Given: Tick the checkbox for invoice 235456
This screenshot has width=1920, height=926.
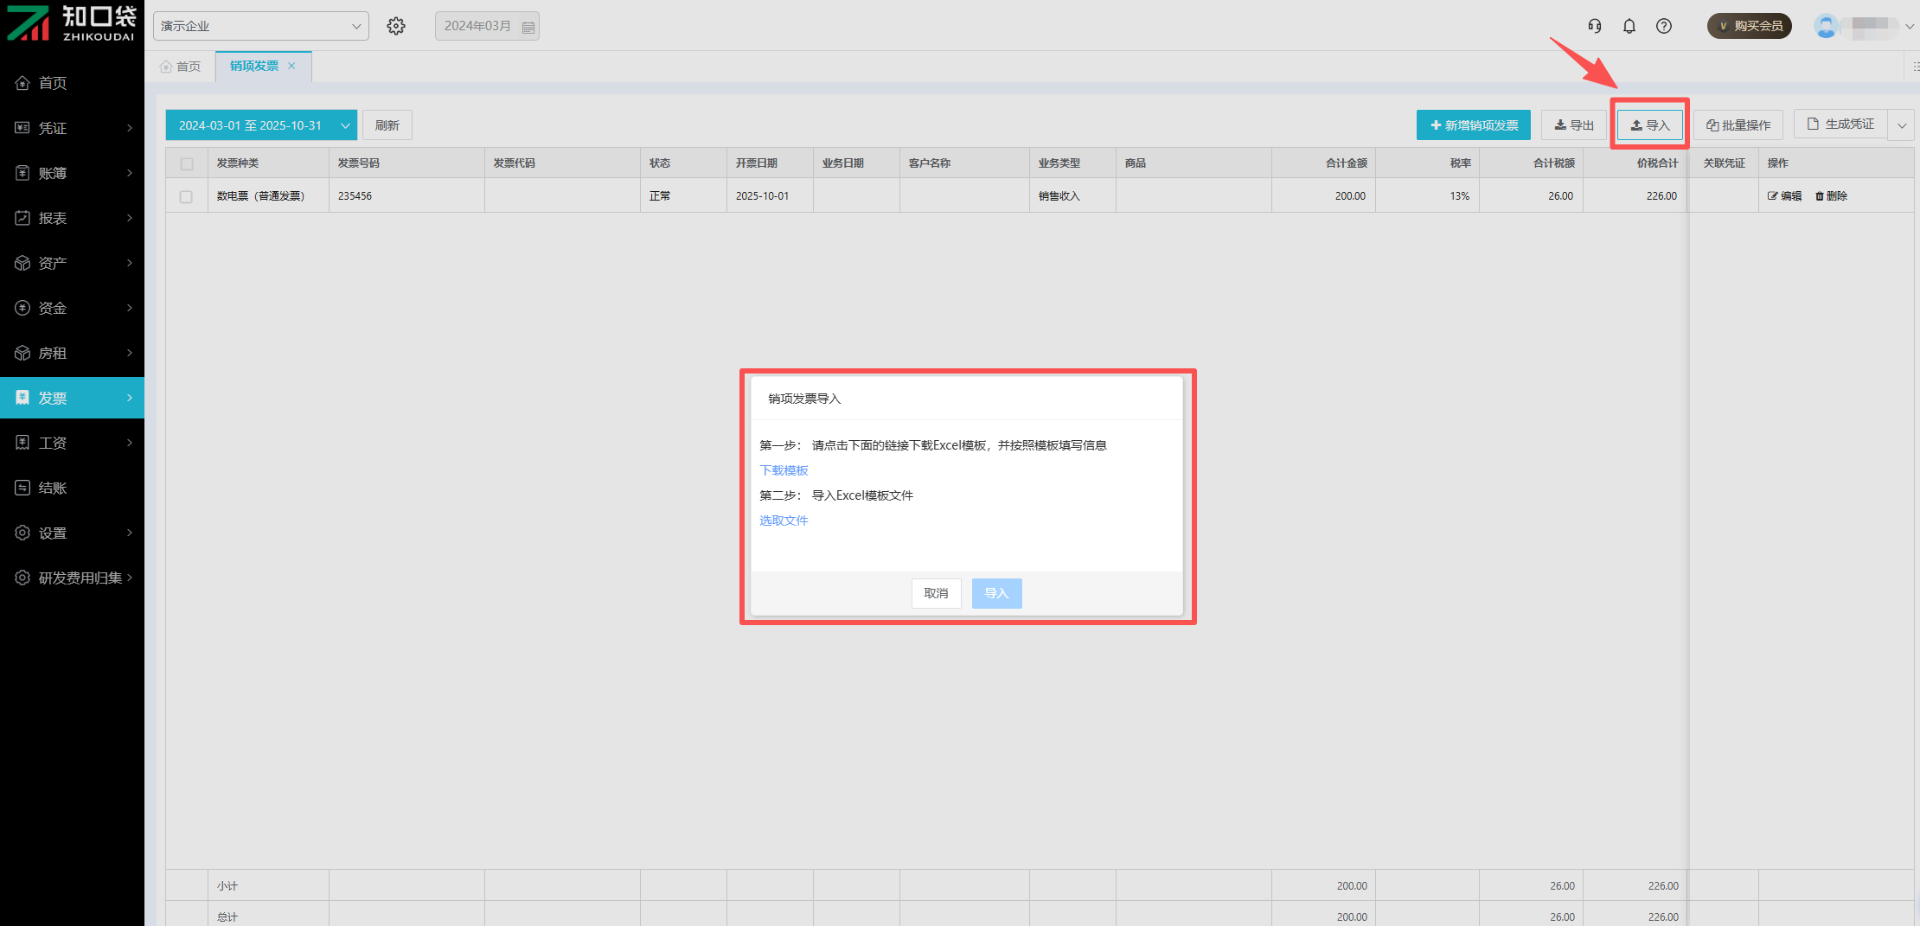Looking at the screenshot, I should click(187, 197).
